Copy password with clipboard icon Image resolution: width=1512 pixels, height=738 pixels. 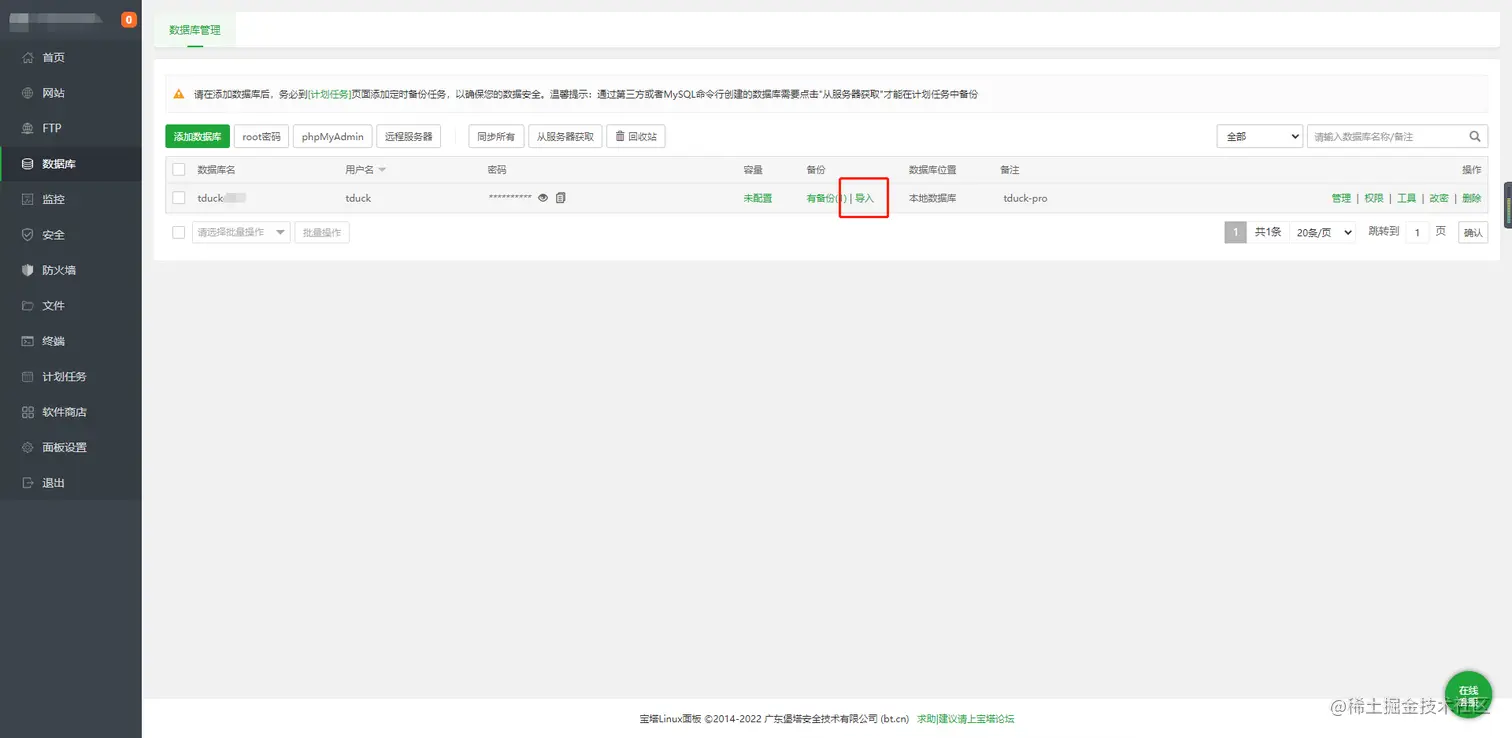point(560,198)
